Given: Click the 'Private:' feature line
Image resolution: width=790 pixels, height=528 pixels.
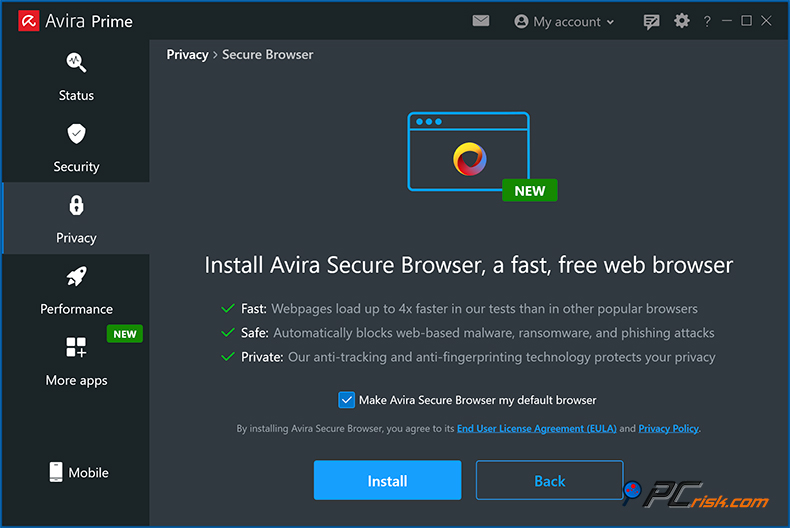Looking at the screenshot, I should pyautogui.click(x=468, y=357).
